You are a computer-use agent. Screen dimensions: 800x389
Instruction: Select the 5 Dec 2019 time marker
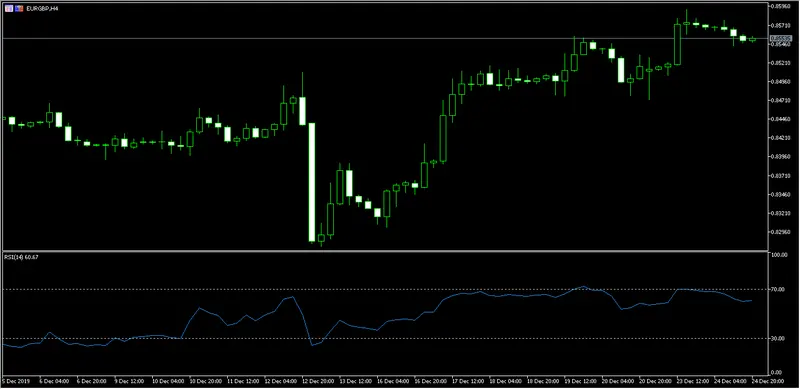point(16,381)
